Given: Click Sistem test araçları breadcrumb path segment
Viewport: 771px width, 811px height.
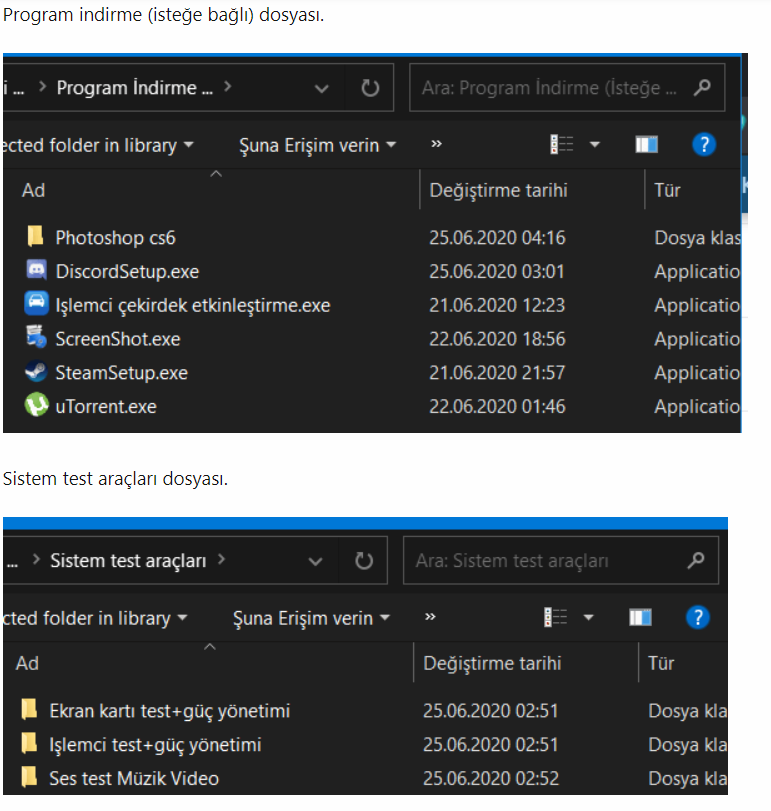Looking at the screenshot, I should [128, 561].
